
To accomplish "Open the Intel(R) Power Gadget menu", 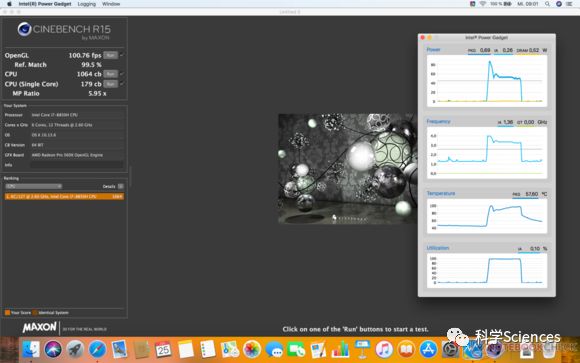I will coord(45,4).
